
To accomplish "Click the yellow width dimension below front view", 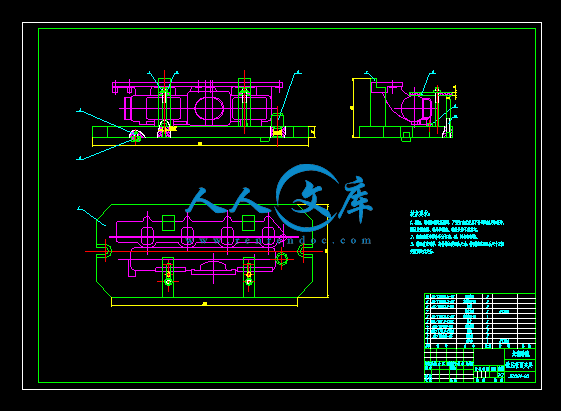I will coord(200,143).
